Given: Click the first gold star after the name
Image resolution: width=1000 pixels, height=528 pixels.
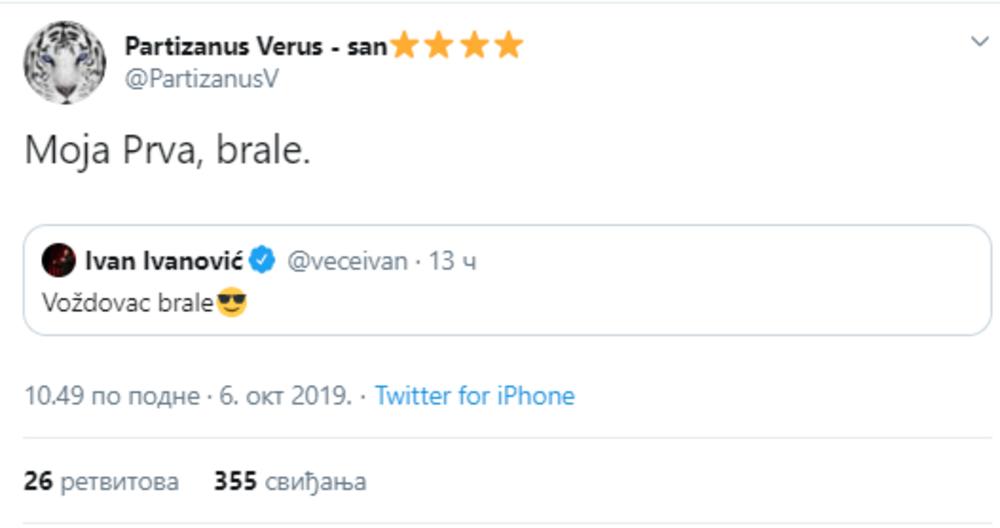Looking at the screenshot, I should (x=405, y=46).
